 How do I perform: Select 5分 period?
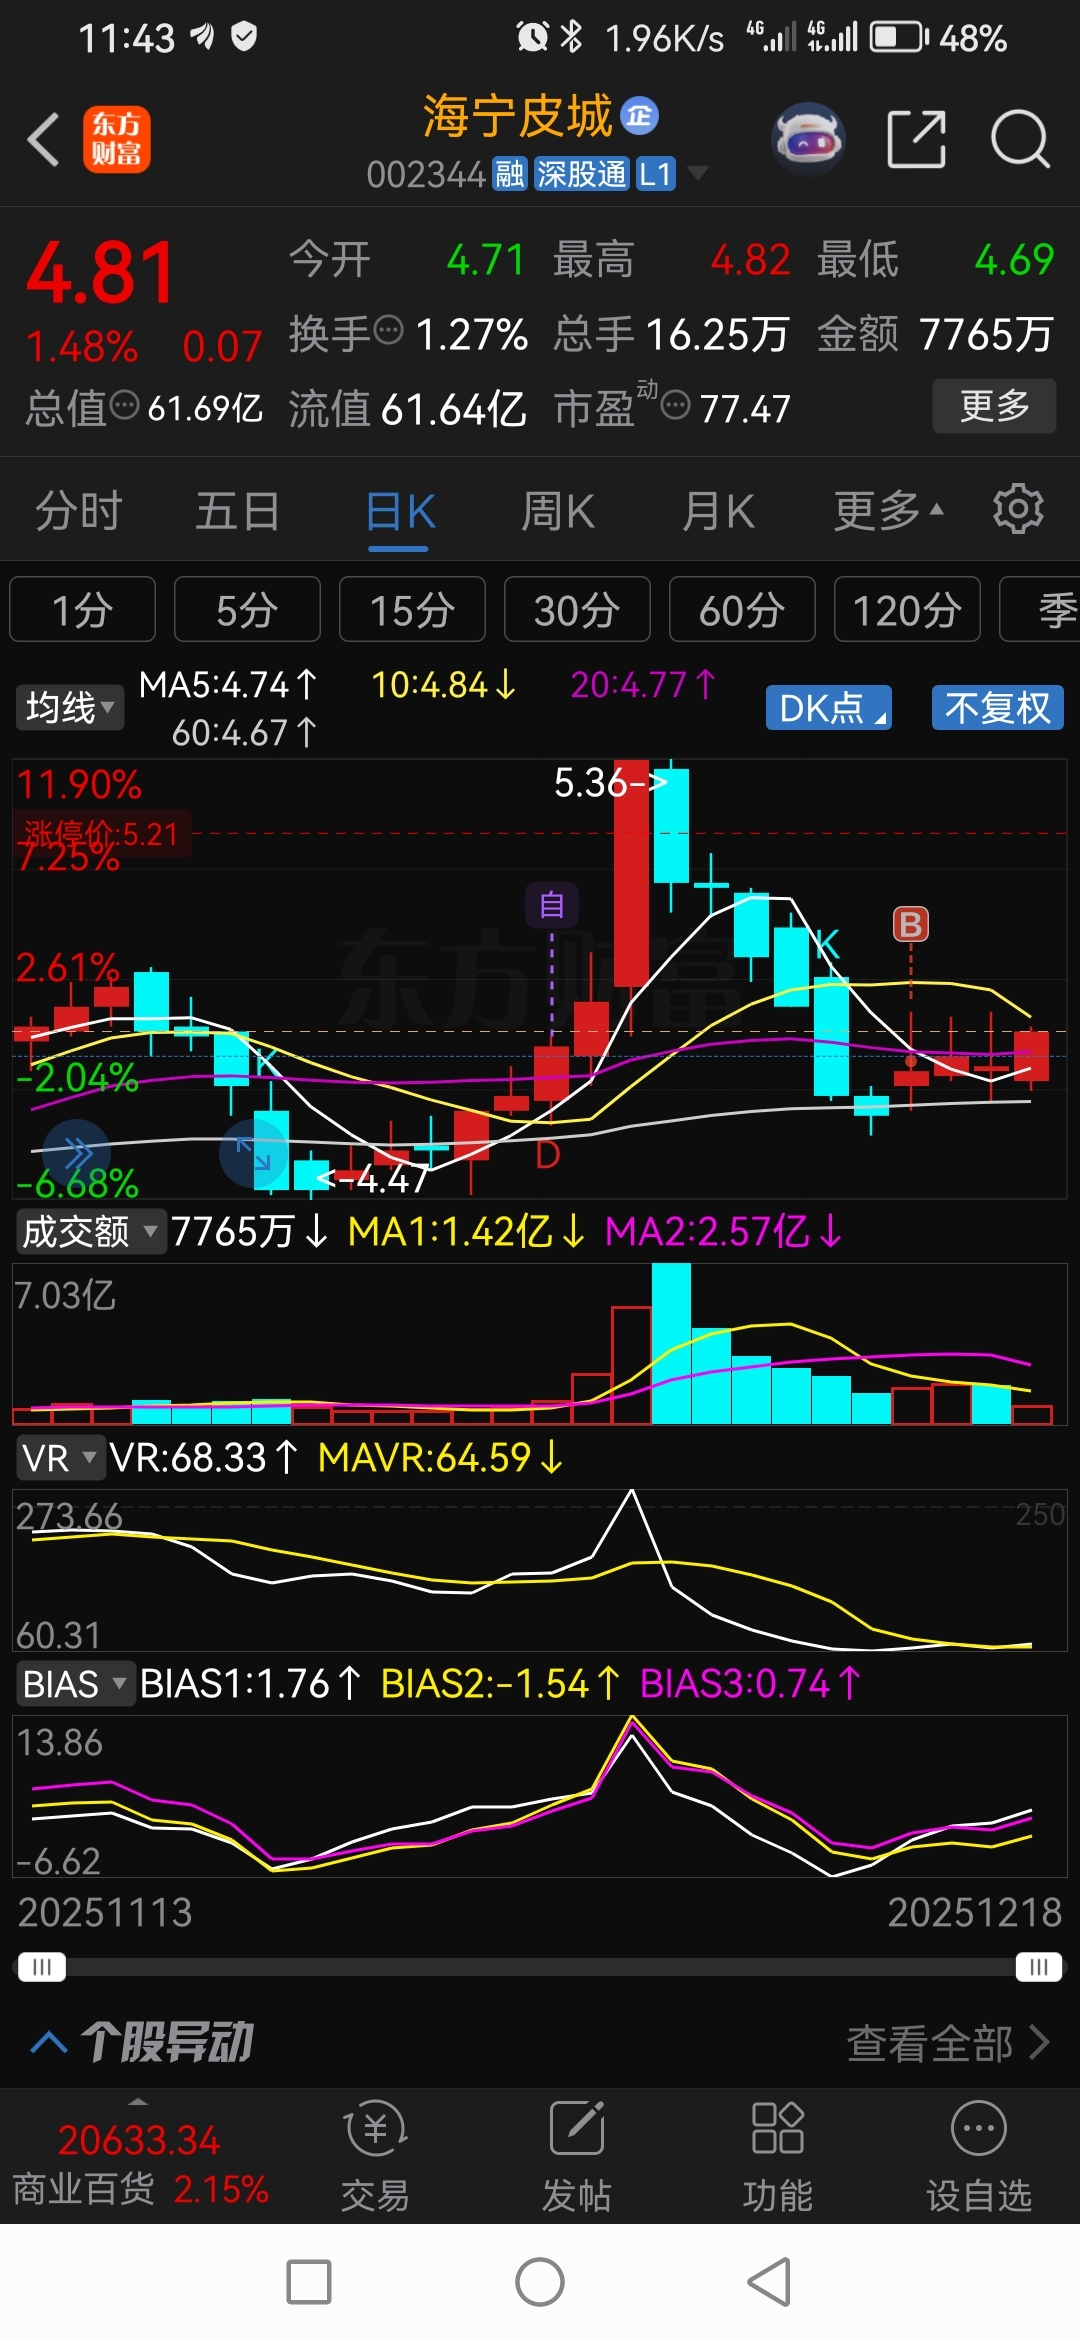(x=247, y=609)
